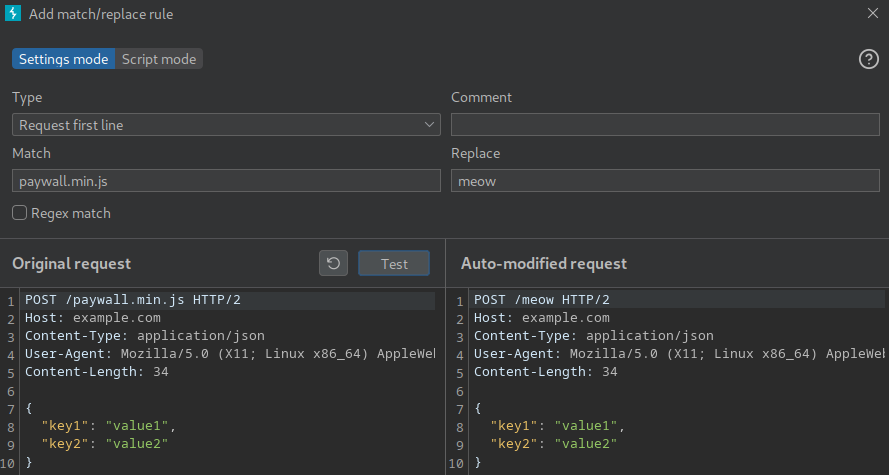The image size is (889, 475).
Task: Click the Replace field containing meow
Action: [665, 181]
